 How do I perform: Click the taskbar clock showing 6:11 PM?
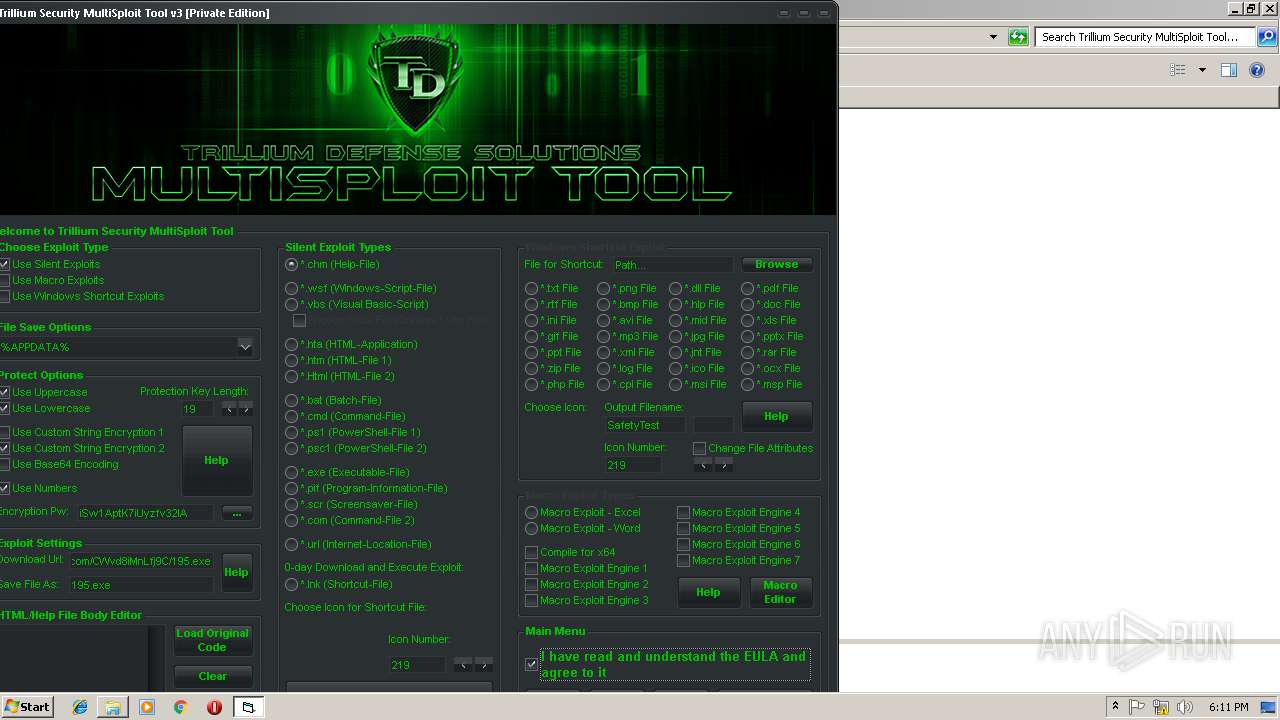click(x=1228, y=707)
